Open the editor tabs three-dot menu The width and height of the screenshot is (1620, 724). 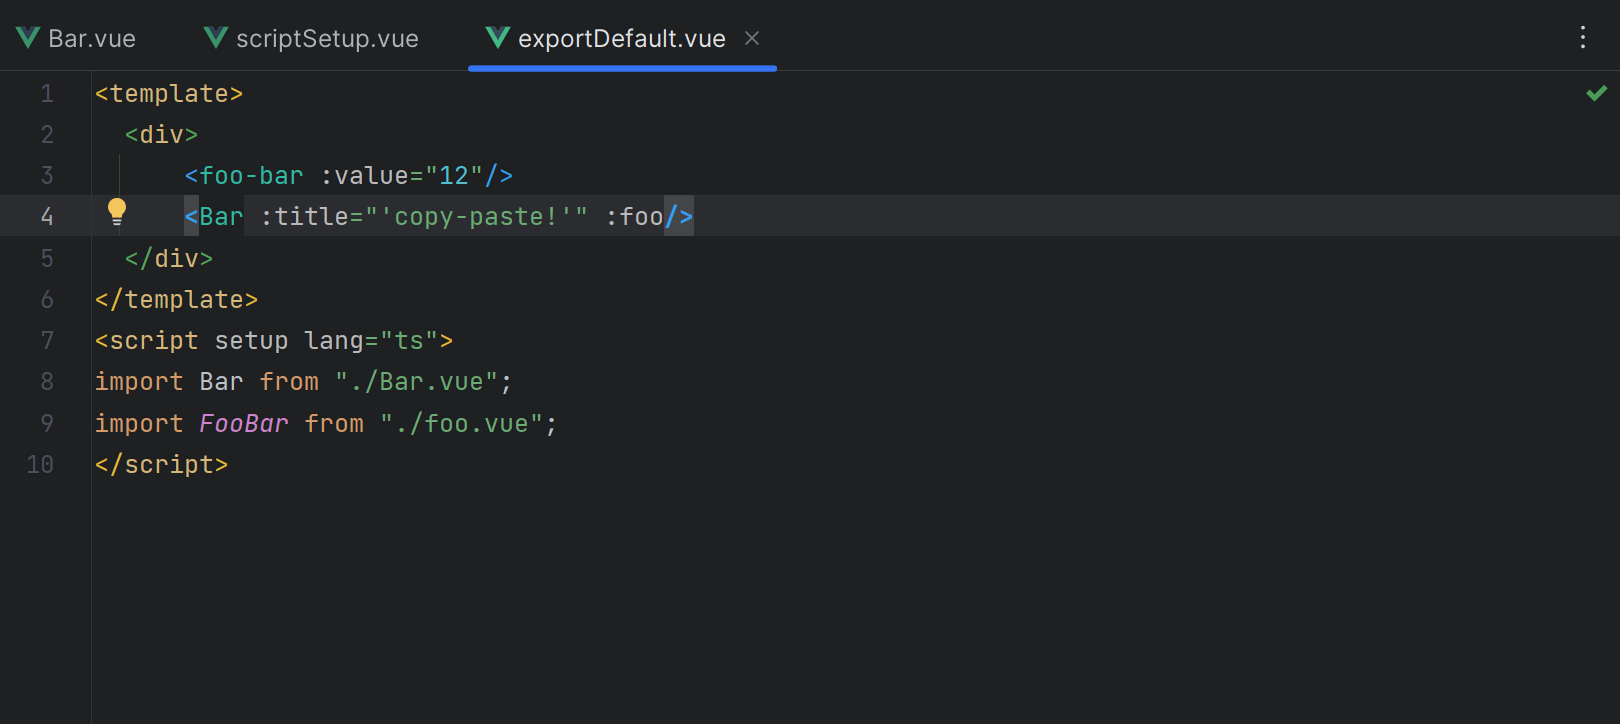click(1582, 38)
